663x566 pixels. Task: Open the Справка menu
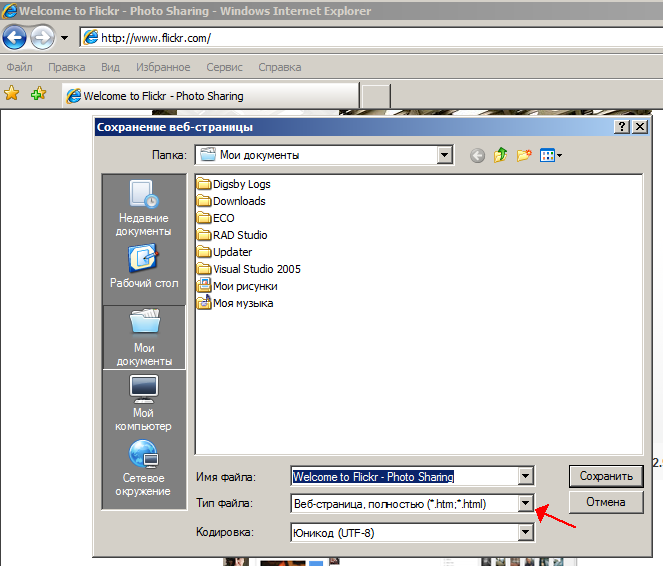279,67
